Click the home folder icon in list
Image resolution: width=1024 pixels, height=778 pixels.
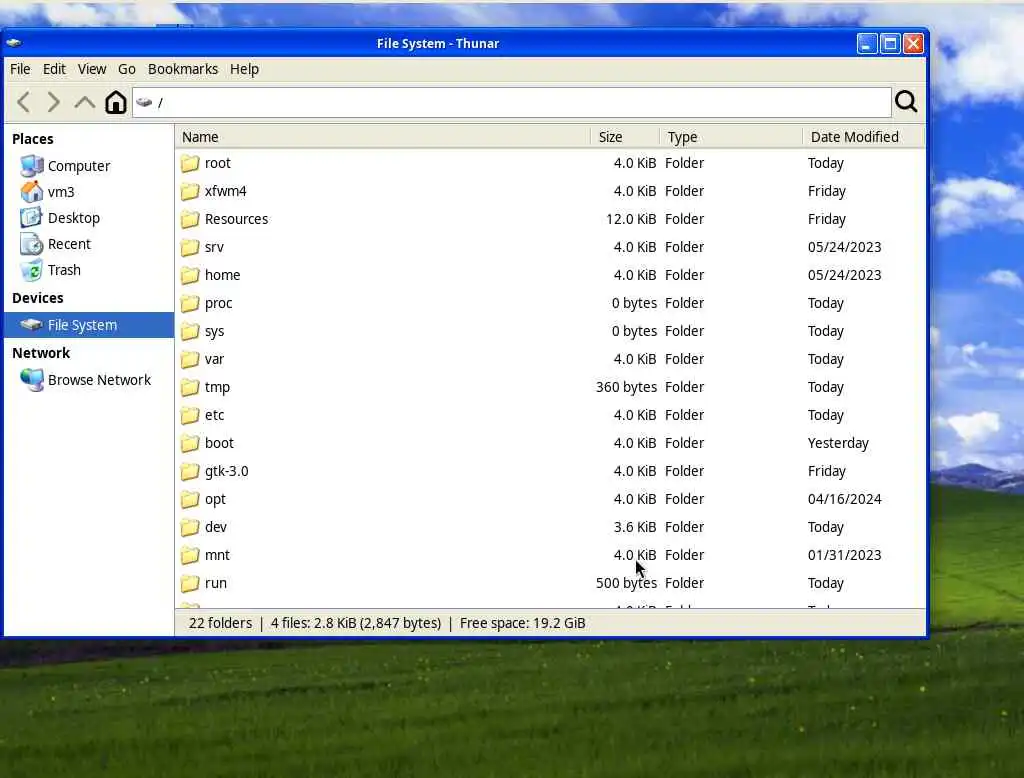pos(190,276)
